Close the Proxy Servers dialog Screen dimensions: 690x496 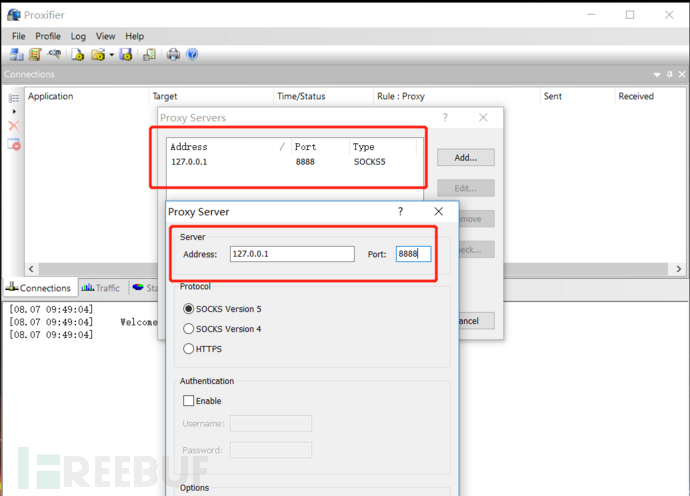click(483, 118)
